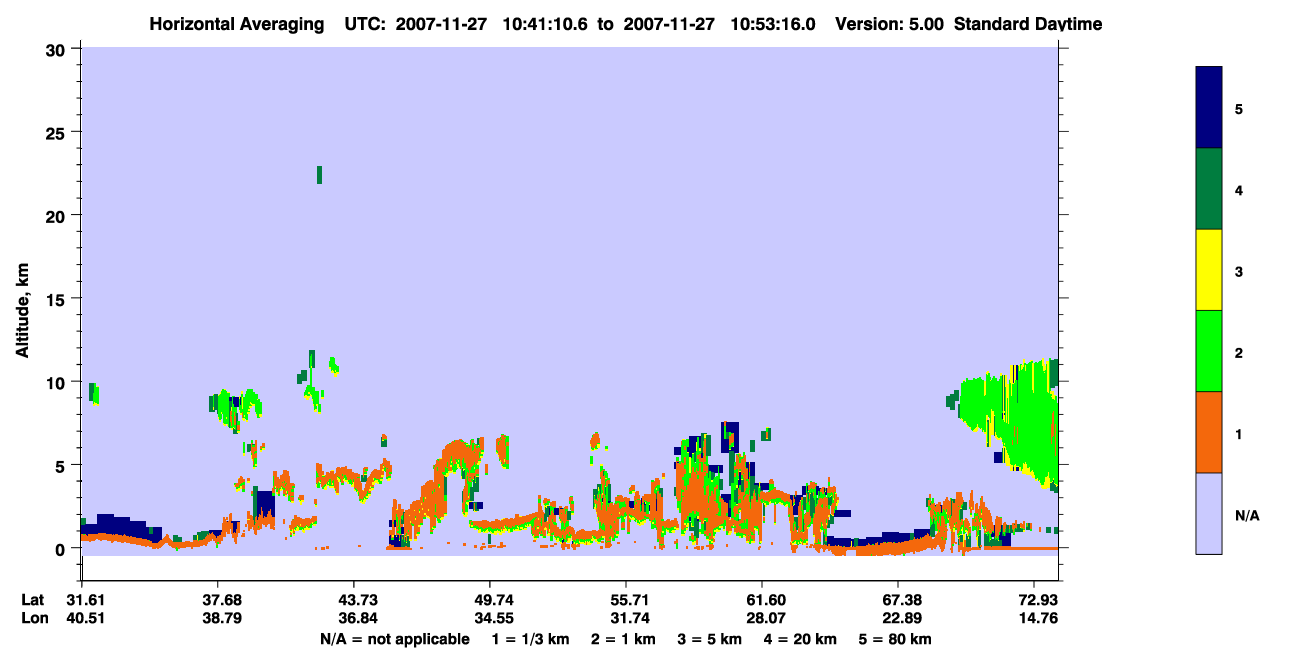Click the altitude tick label 30
The height and width of the screenshot is (667, 1300).
click(x=58, y=49)
